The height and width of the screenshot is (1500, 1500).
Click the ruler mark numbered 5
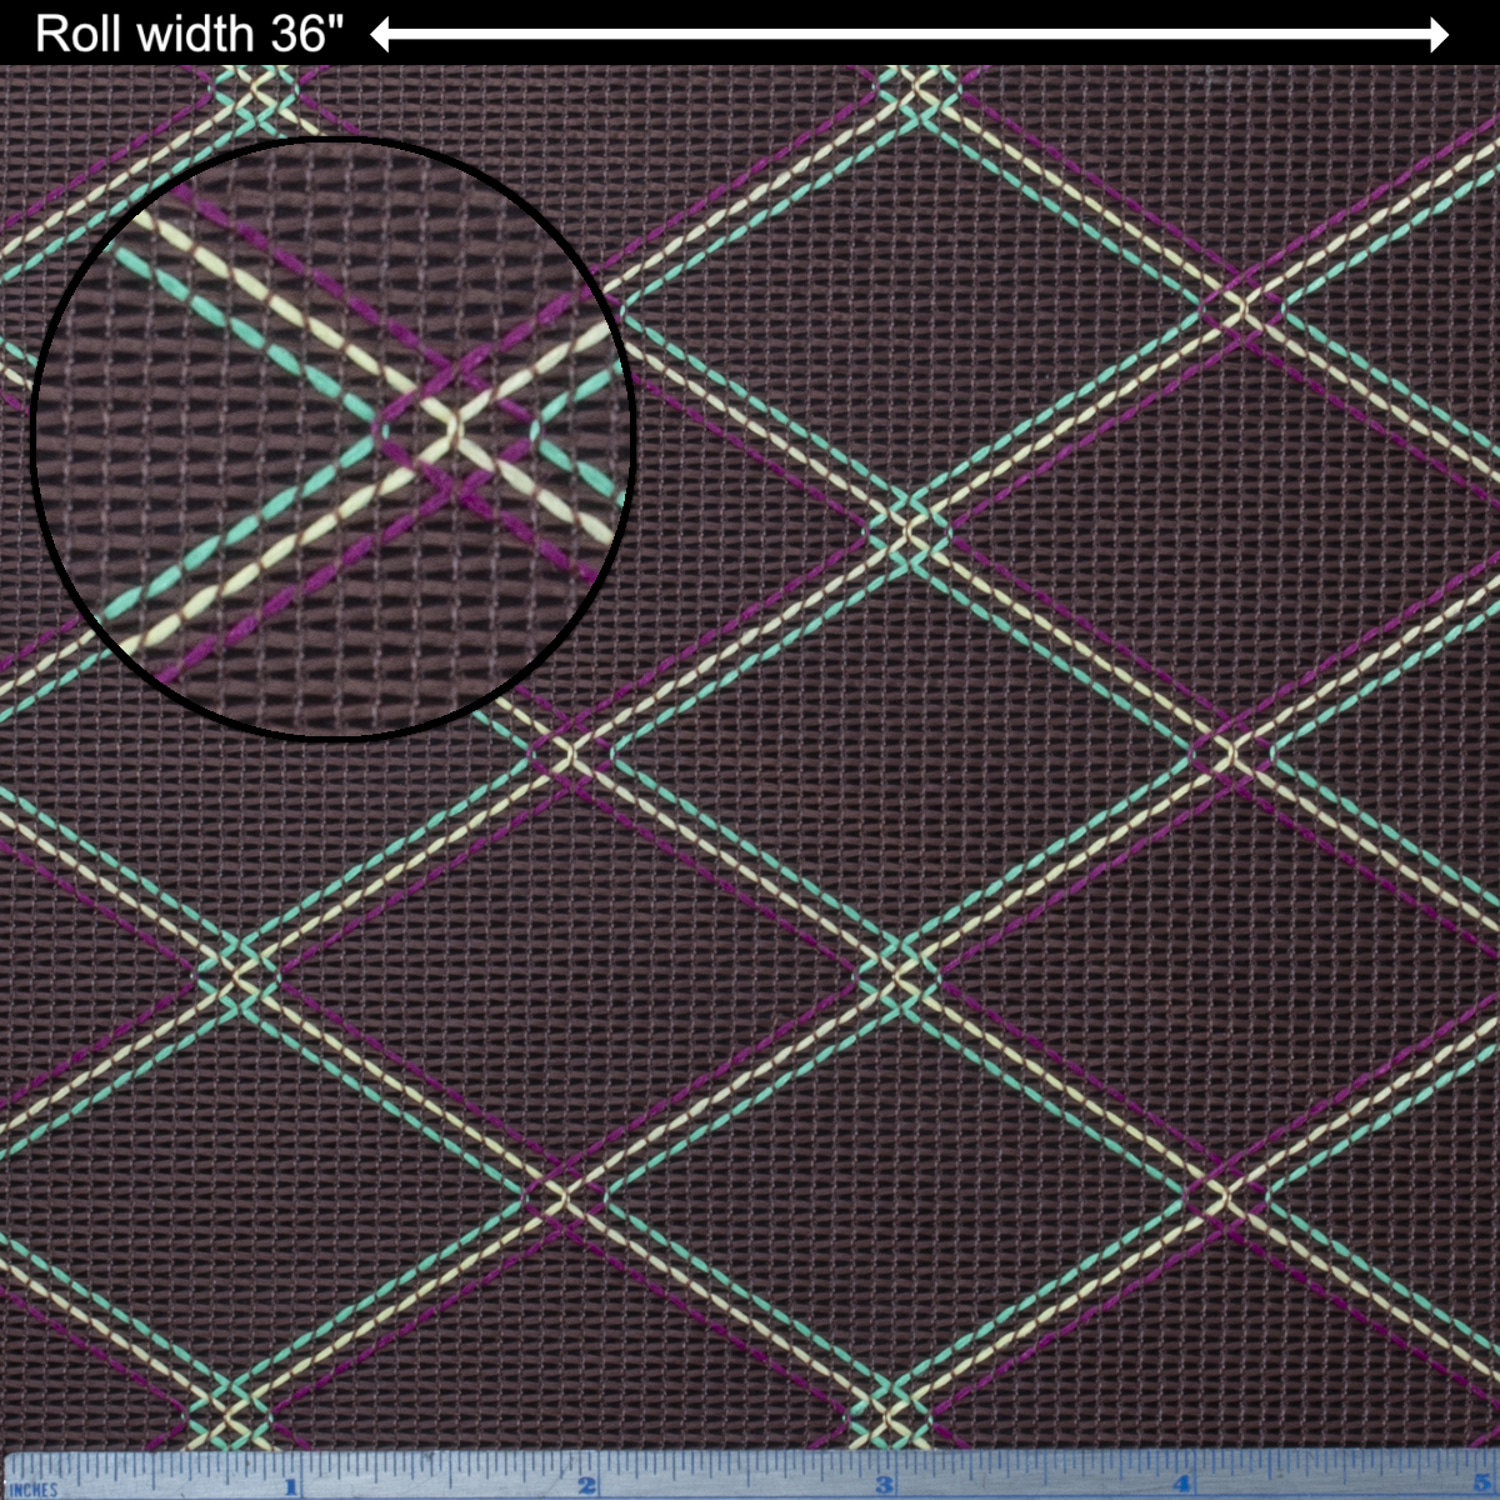pos(1481,1482)
